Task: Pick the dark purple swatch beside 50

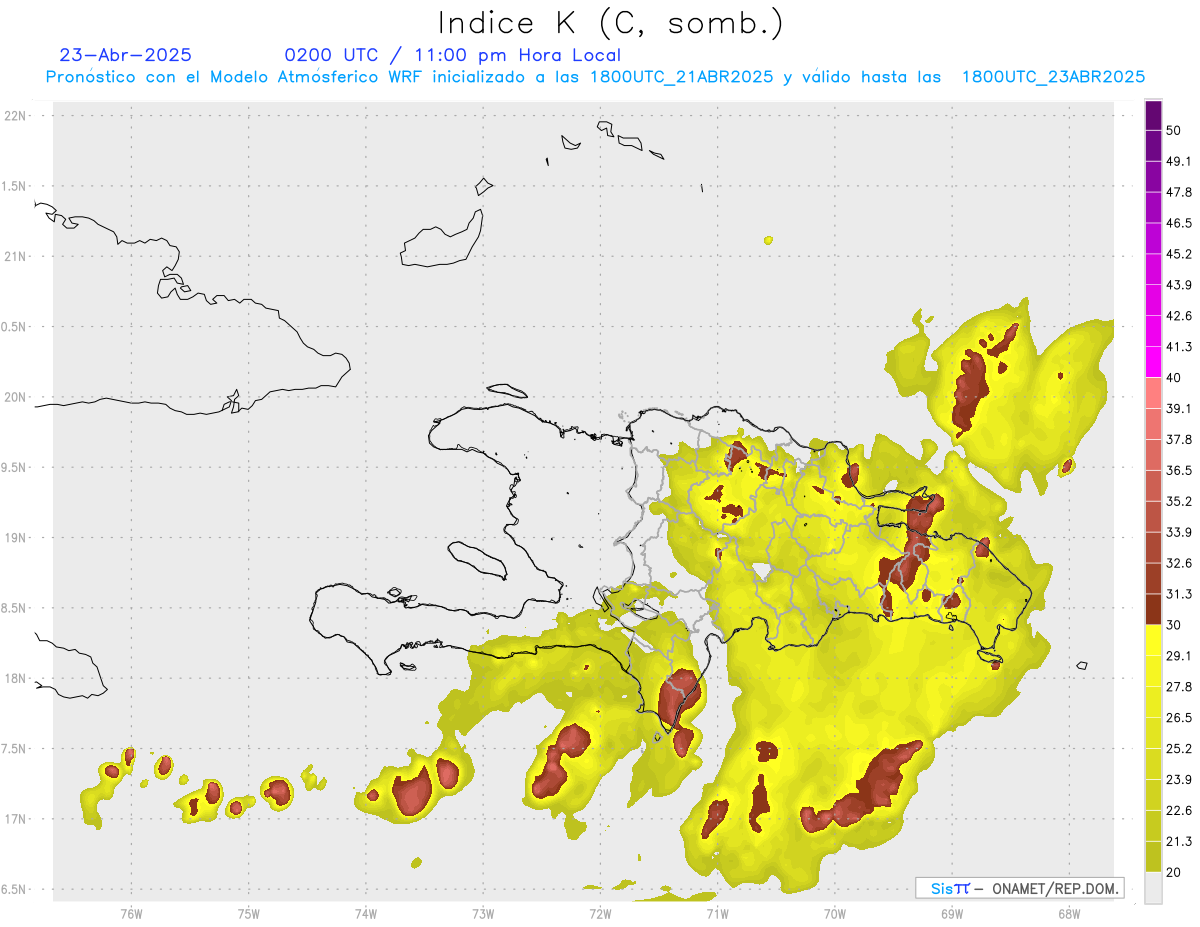Action: coord(1153,116)
